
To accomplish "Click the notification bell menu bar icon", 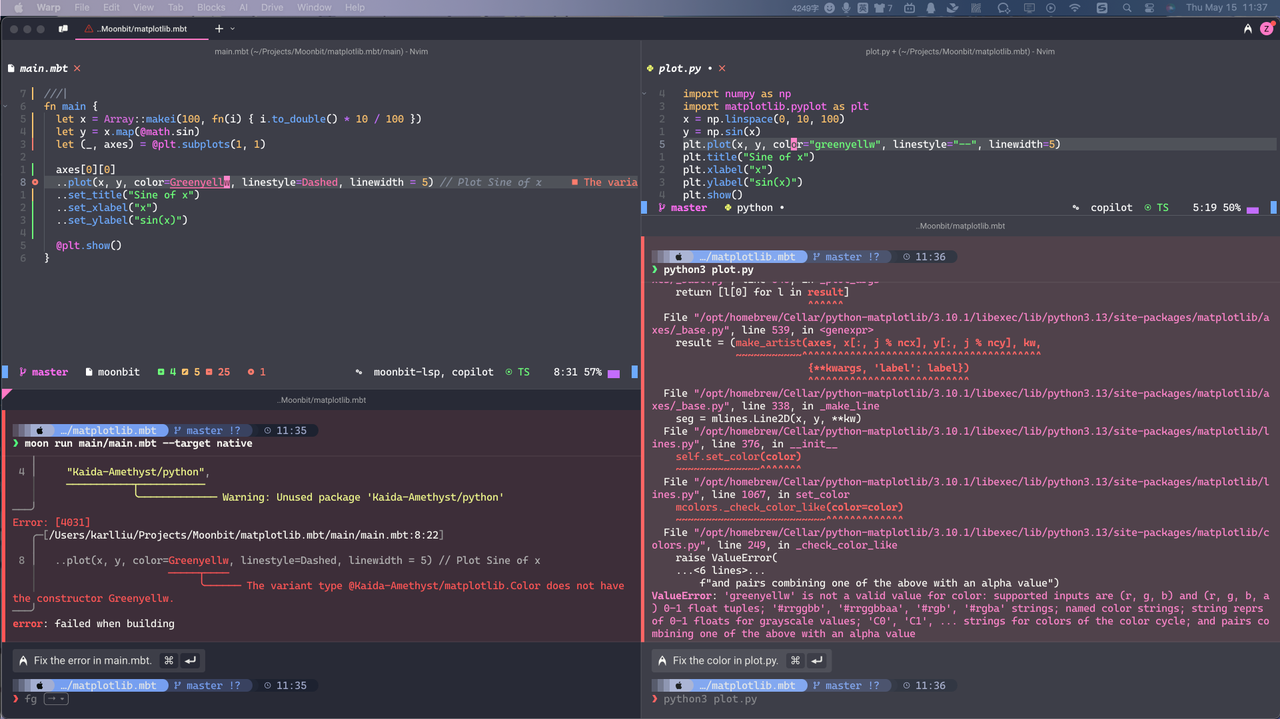I will (931, 8).
